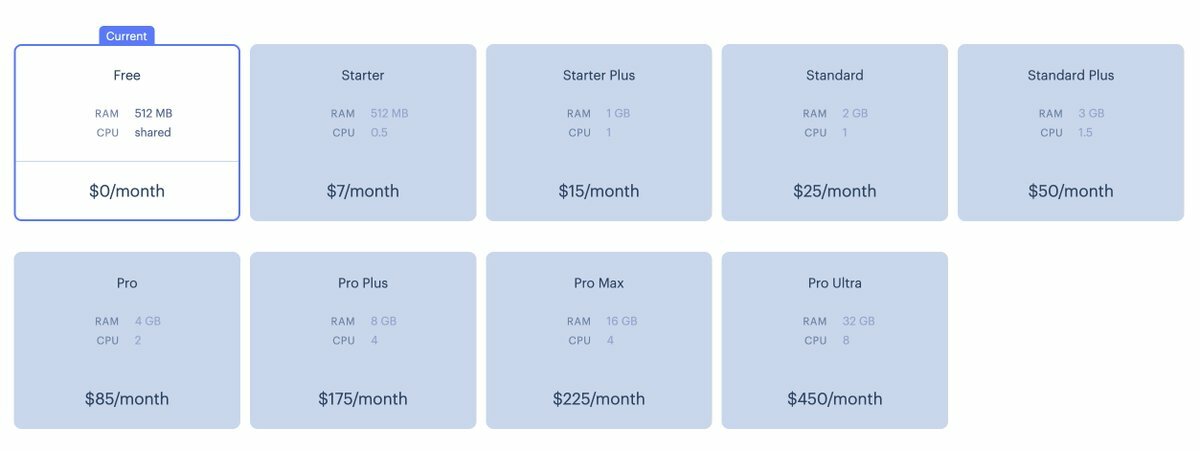Select the Free plan card

127,132
